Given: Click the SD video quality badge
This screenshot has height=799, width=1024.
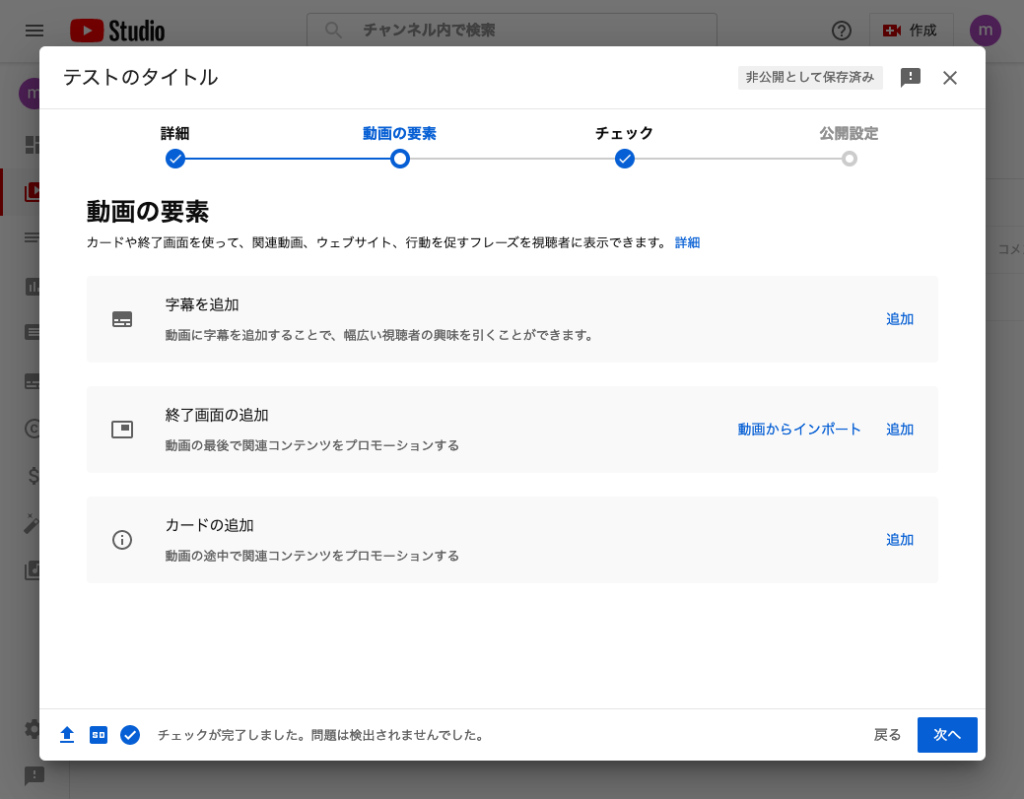Looking at the screenshot, I should pyautogui.click(x=98, y=734).
